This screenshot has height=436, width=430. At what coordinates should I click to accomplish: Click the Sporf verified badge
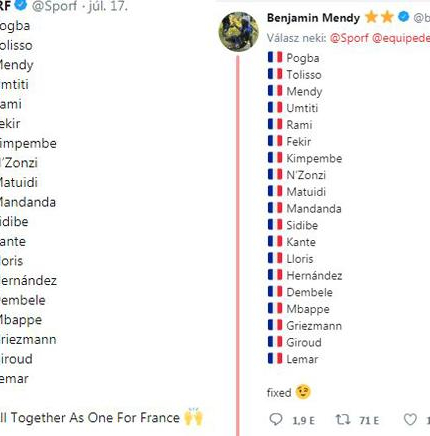(21, 5)
